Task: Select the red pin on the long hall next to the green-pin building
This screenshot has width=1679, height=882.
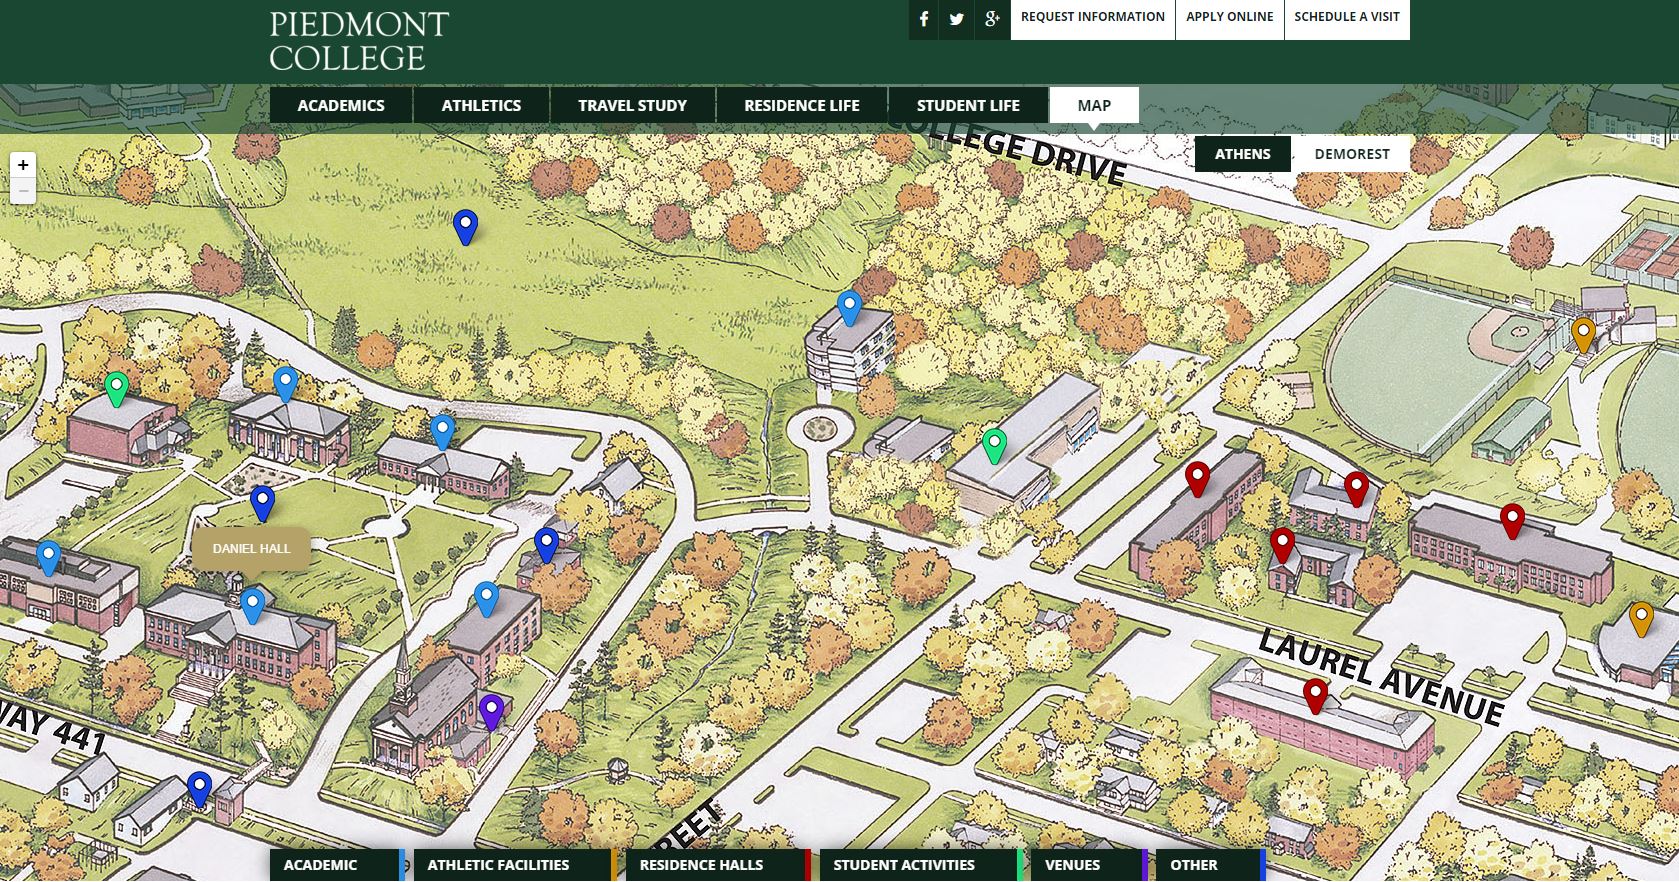Action: [x=1197, y=479]
